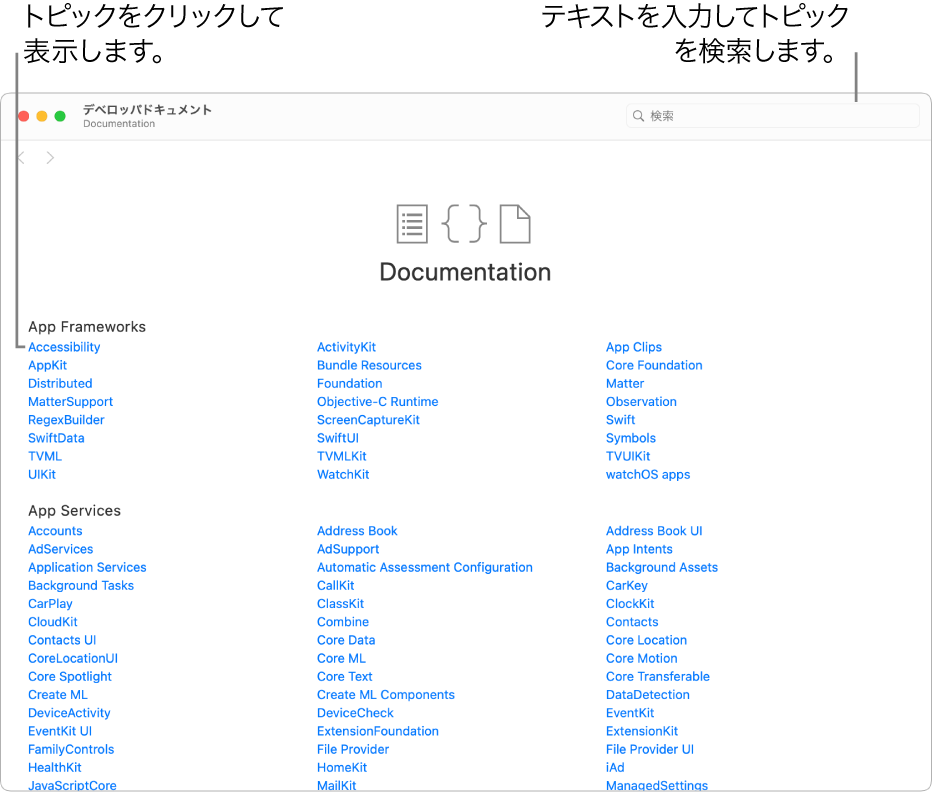Image resolution: width=934 pixels, height=793 pixels.
Task: Open Core Location
Action: [x=646, y=640]
